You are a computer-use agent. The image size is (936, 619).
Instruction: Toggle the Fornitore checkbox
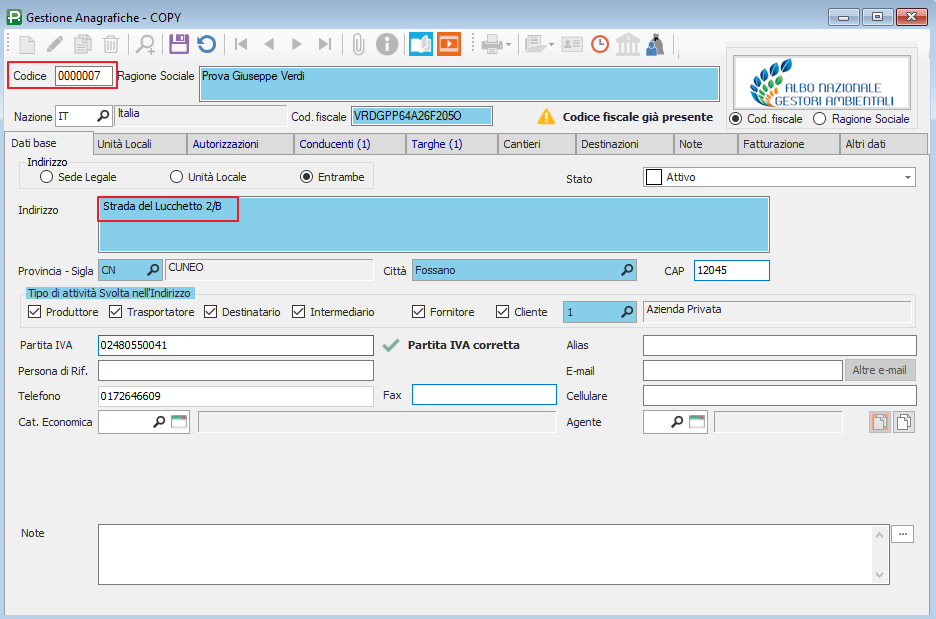(419, 312)
